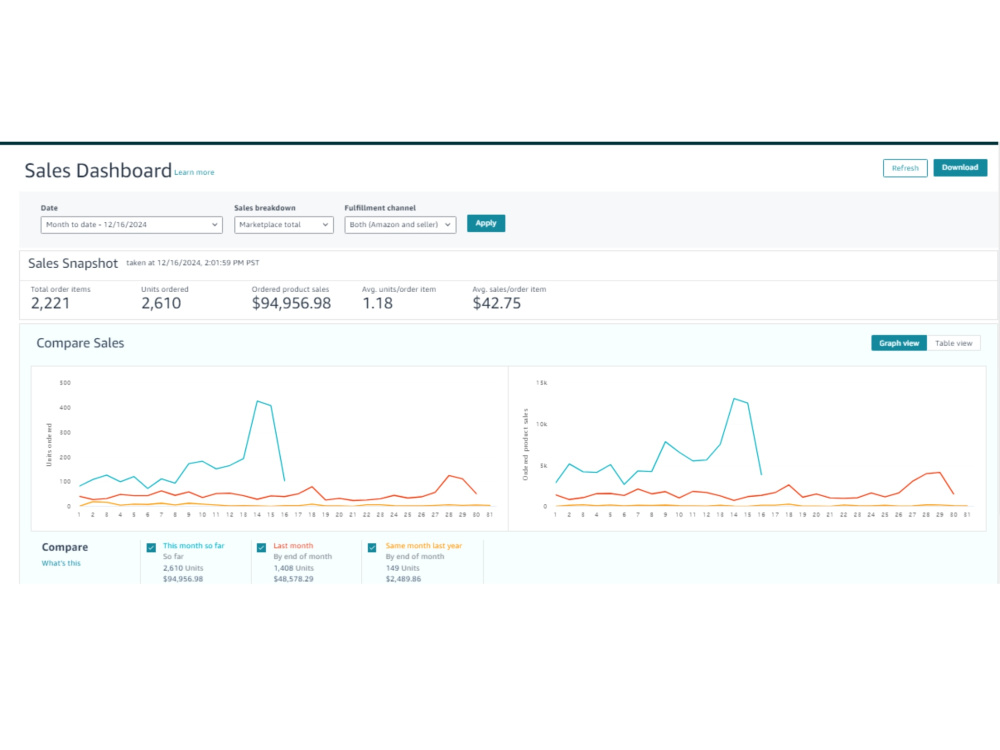Image resolution: width=1000 pixels, height=750 pixels.
Task: Switch to Graph view
Action: coord(899,343)
